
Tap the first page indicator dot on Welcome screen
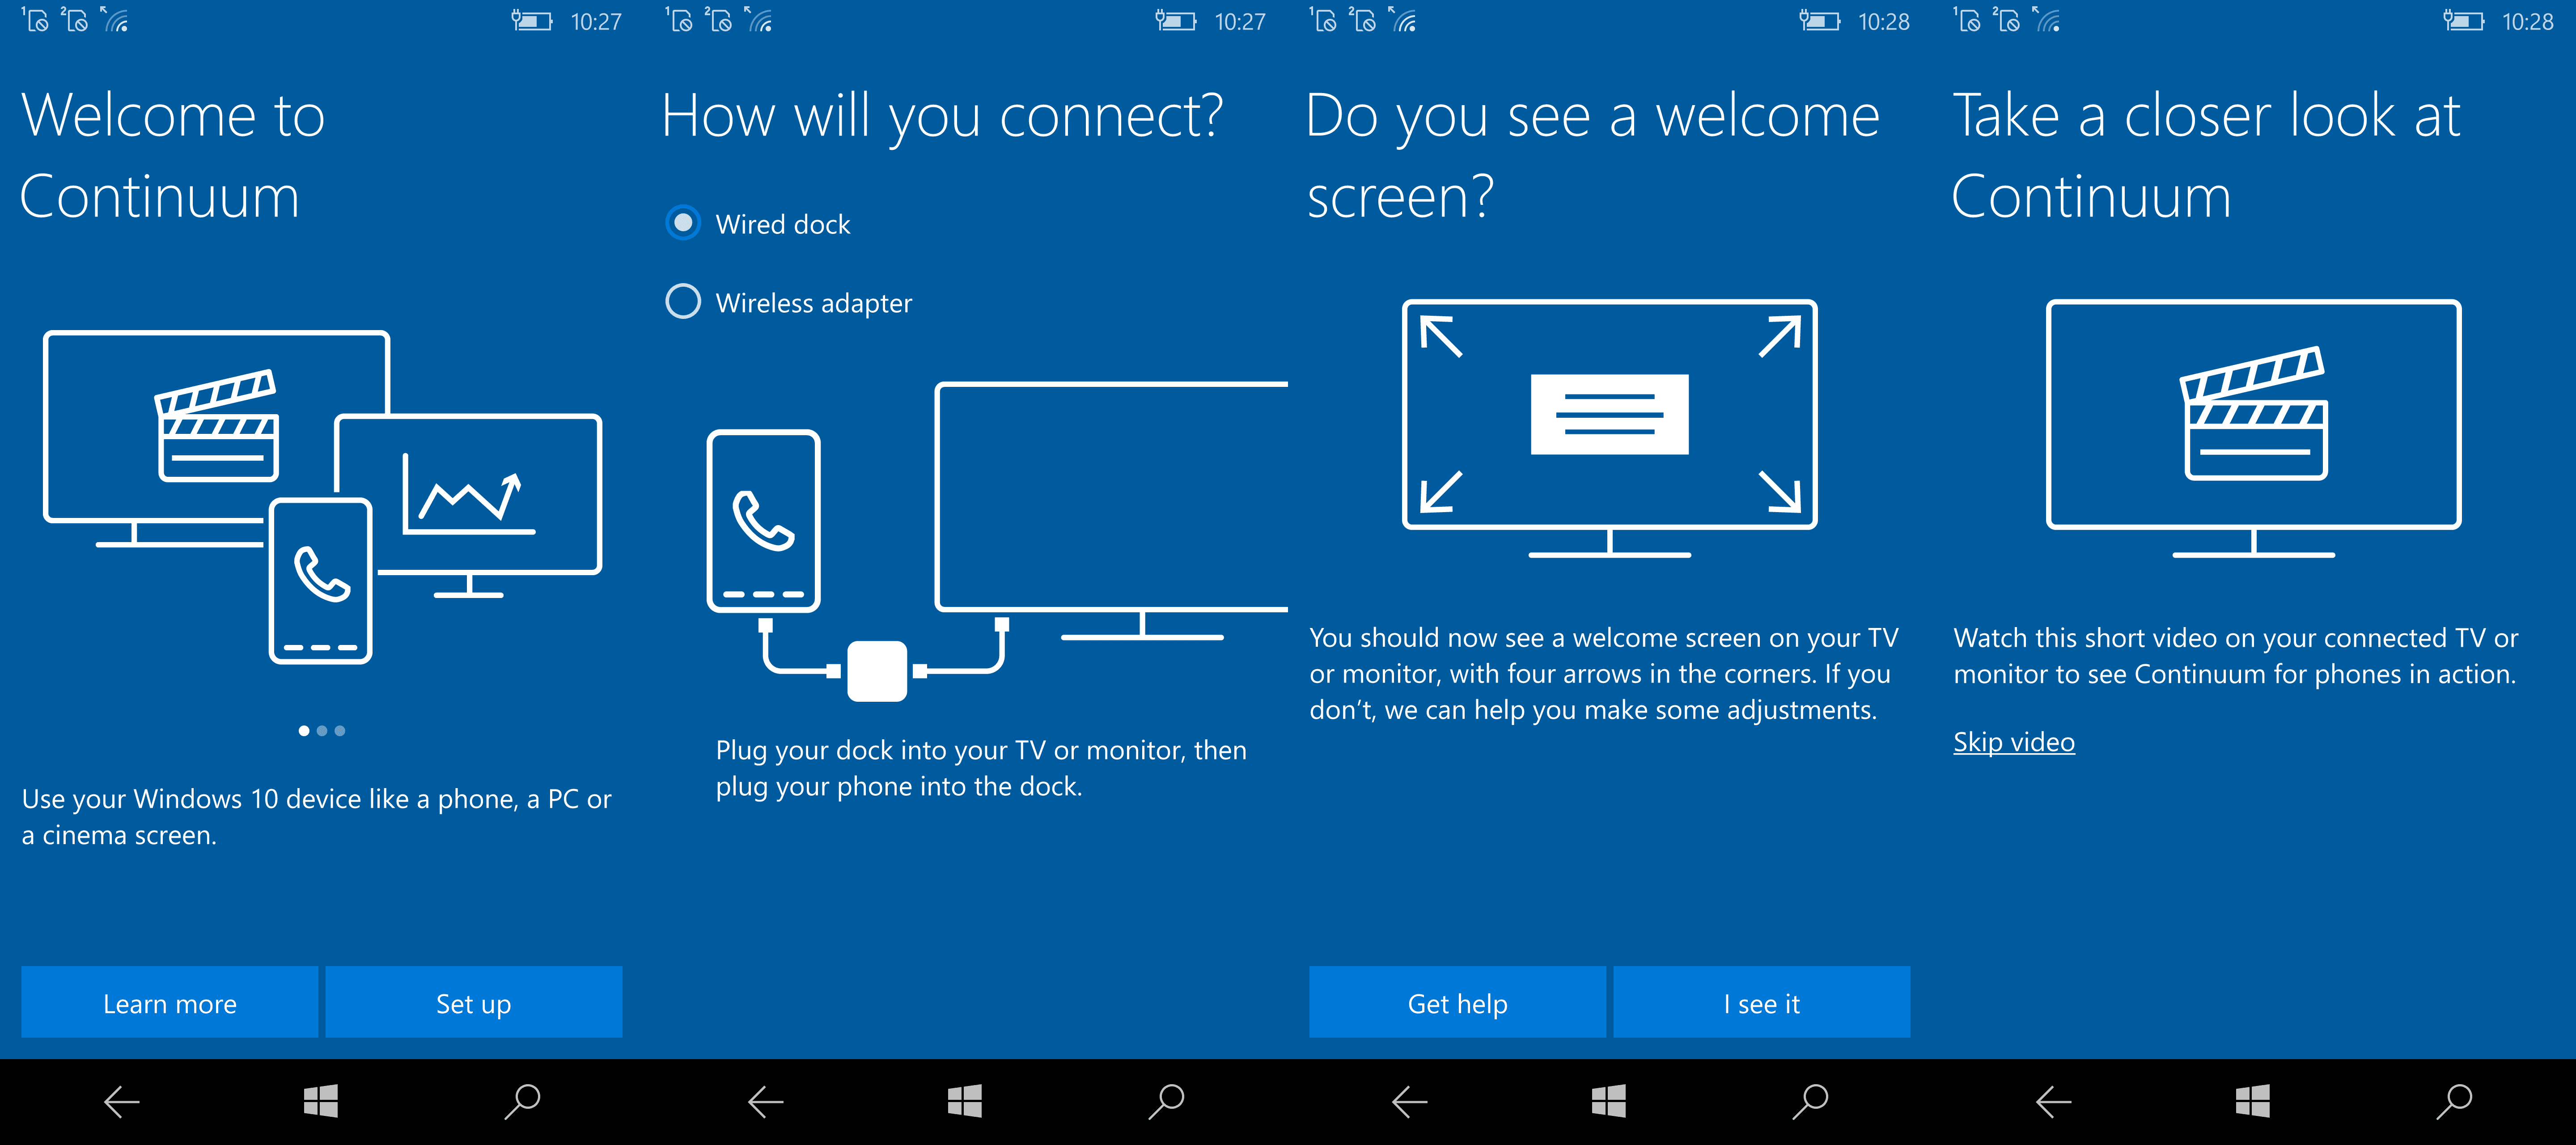(x=304, y=731)
